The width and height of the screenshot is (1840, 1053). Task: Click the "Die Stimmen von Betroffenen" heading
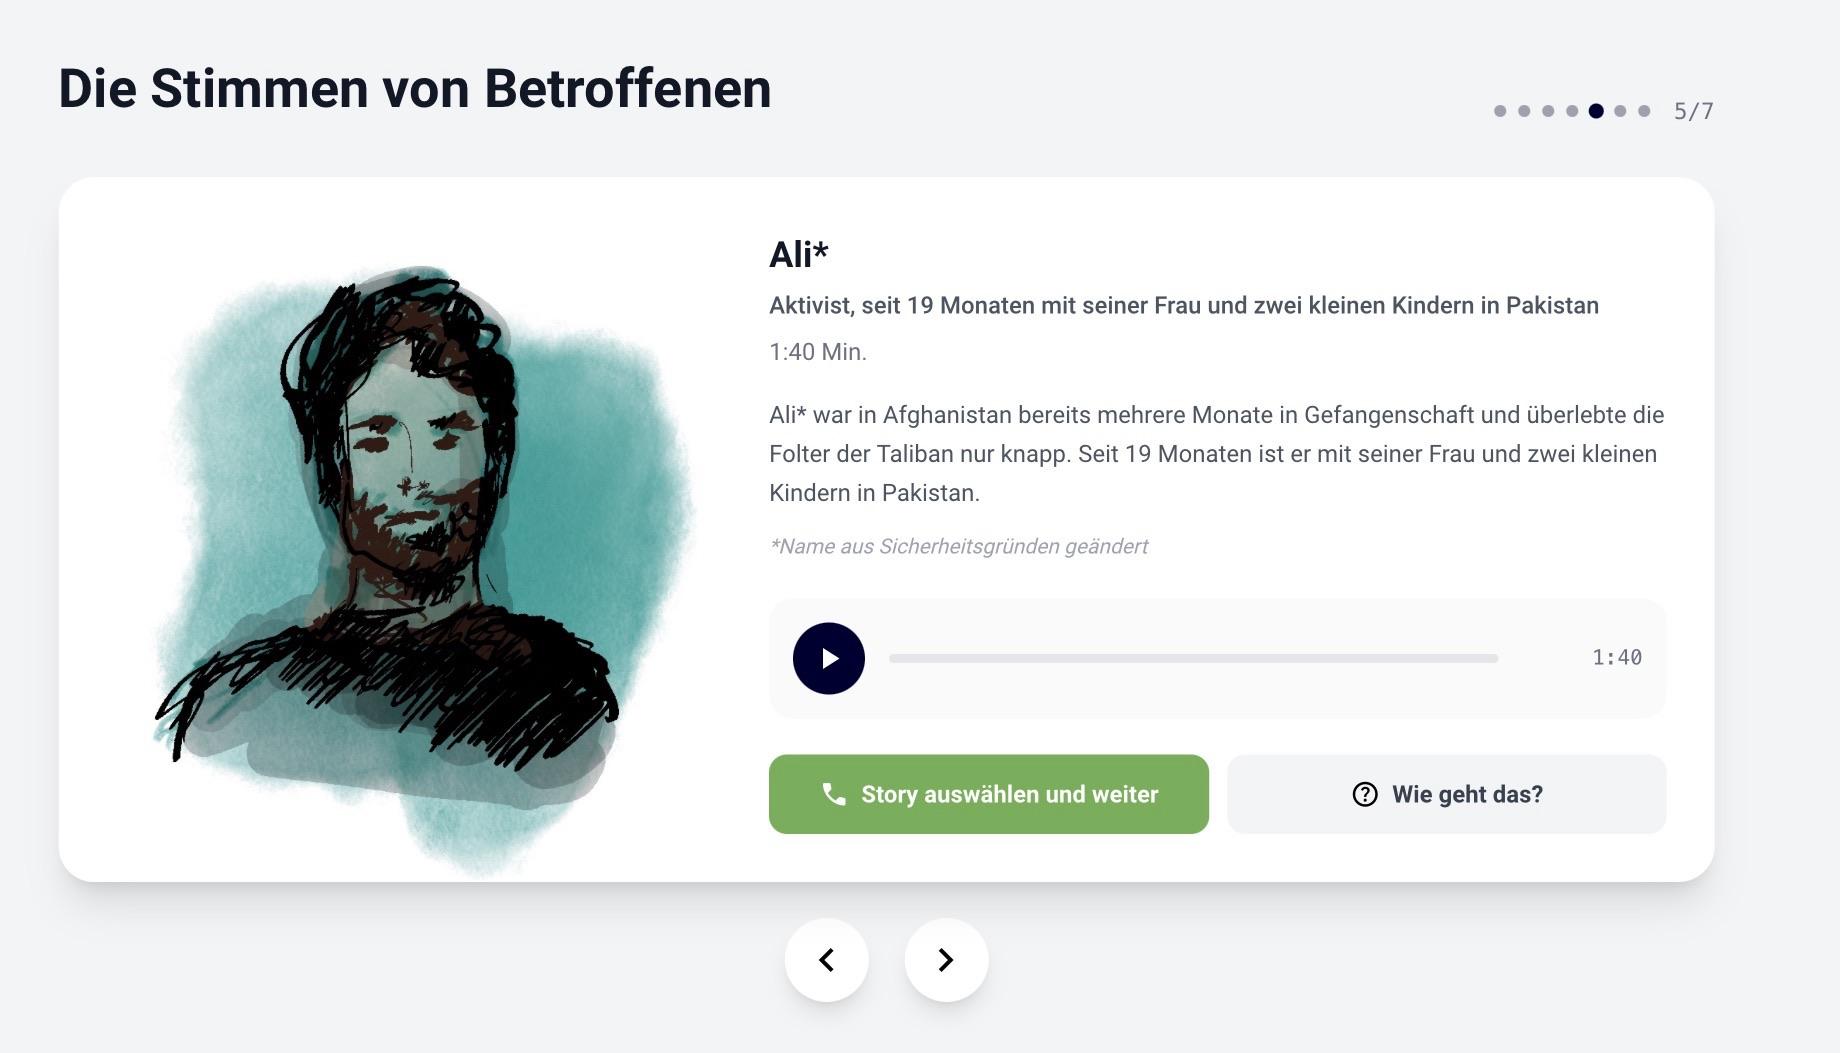coord(415,88)
